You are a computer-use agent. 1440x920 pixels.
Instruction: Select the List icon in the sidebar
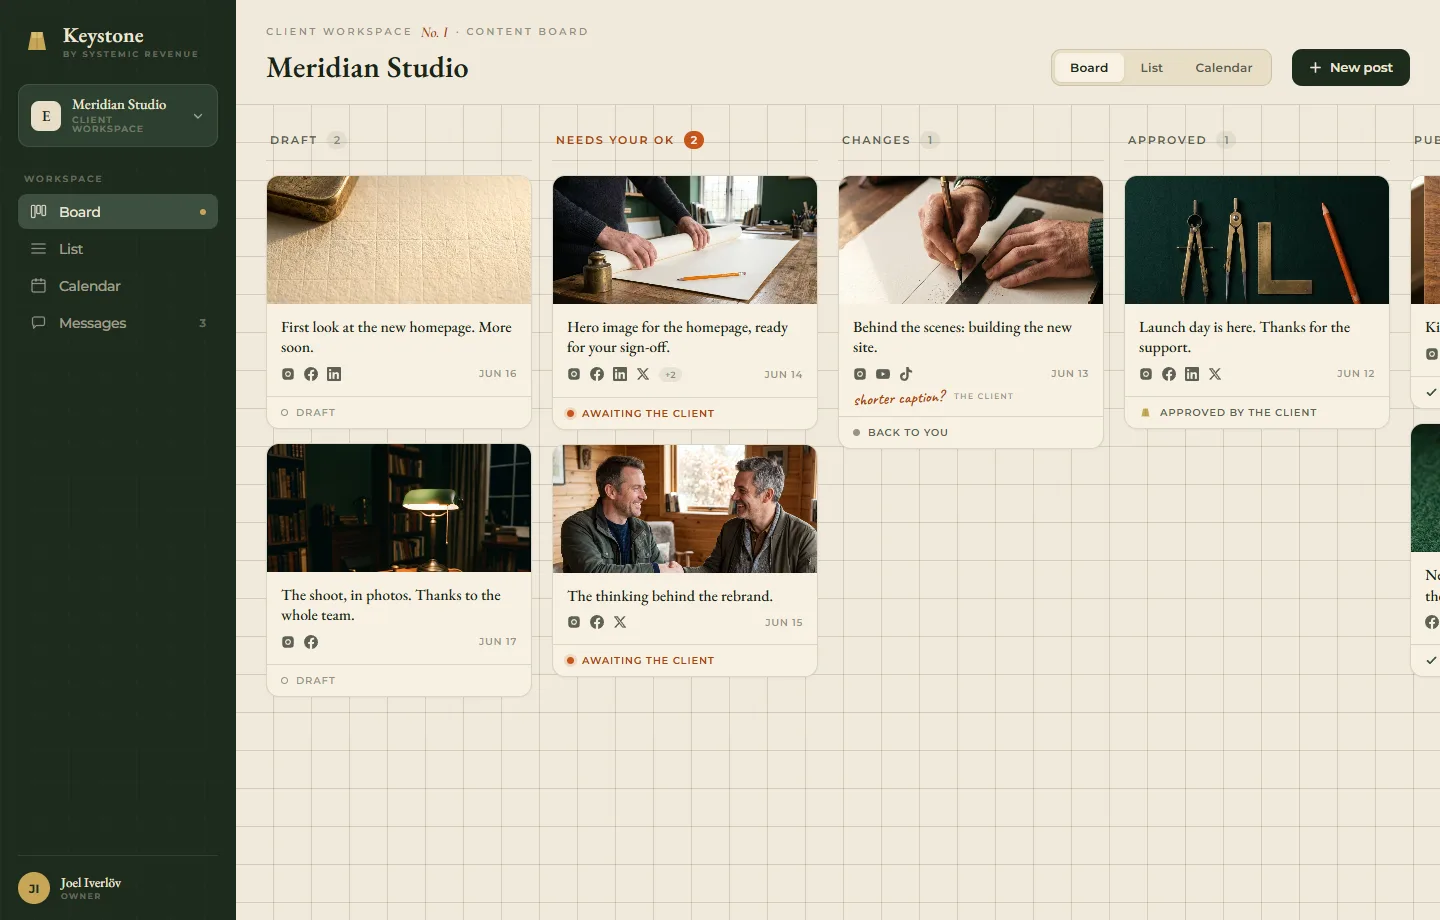[39, 249]
